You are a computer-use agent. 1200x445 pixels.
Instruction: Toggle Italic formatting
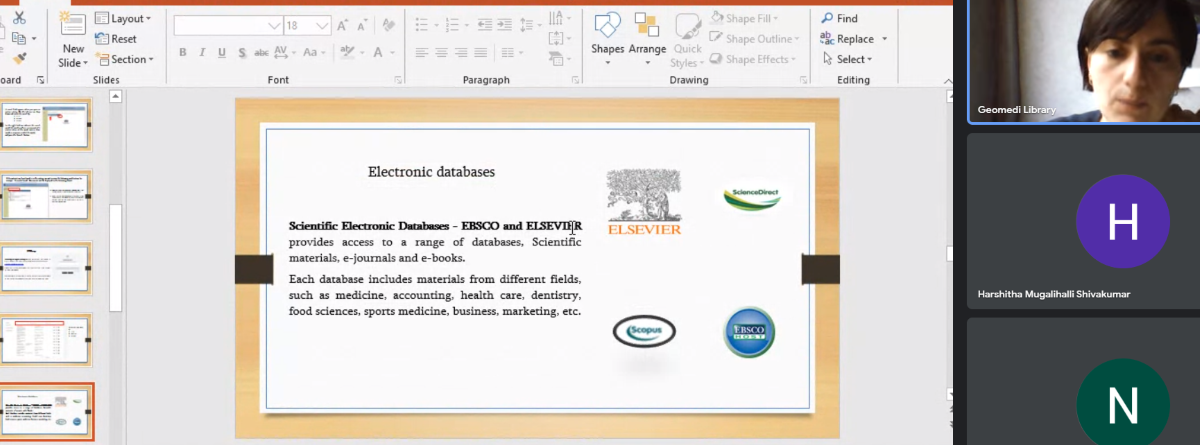202,52
